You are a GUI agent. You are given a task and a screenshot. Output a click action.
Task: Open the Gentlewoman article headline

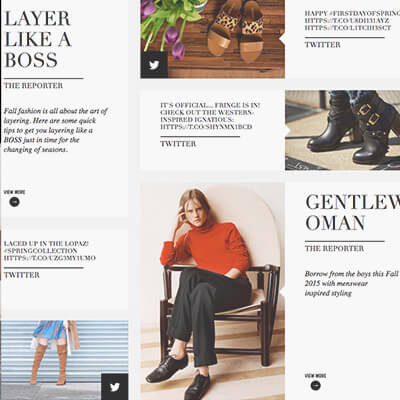(353, 212)
